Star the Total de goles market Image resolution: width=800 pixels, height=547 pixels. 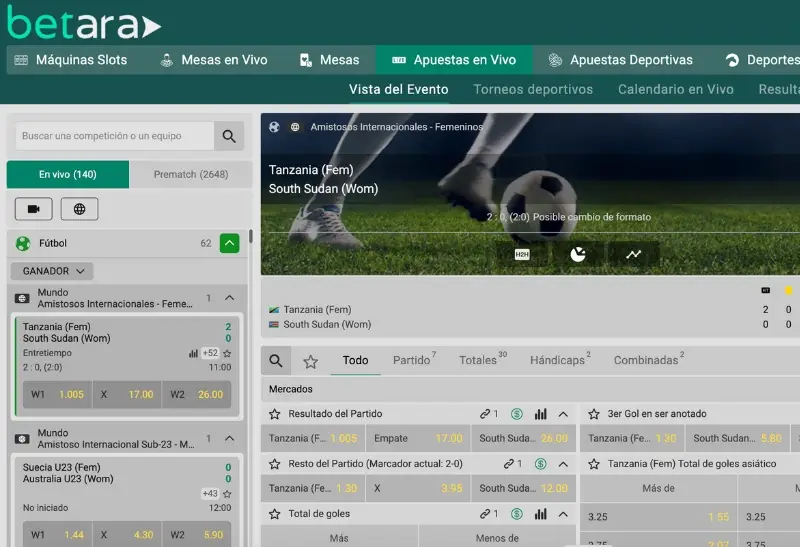pos(274,514)
